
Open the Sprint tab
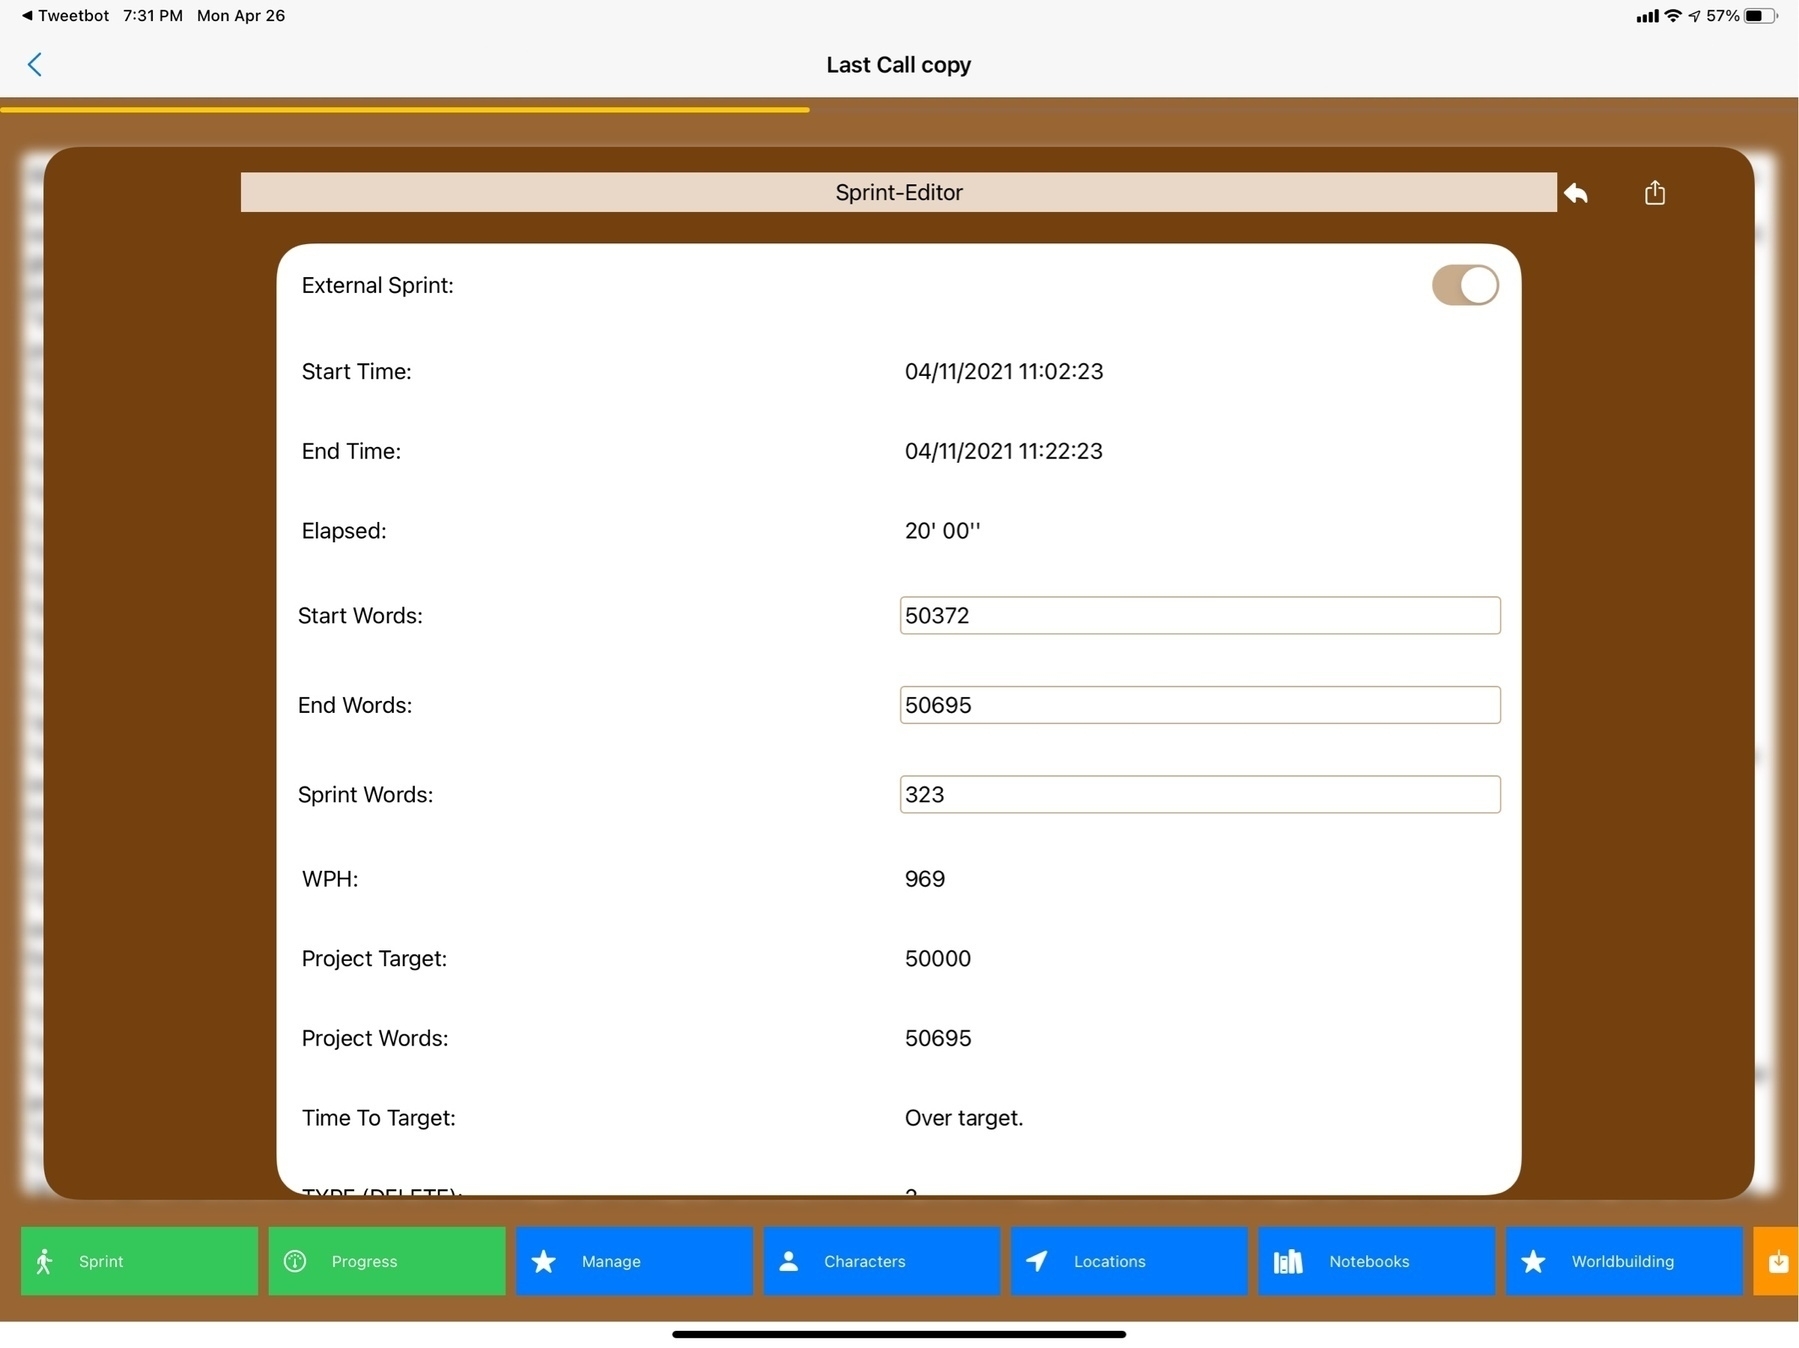tap(139, 1261)
